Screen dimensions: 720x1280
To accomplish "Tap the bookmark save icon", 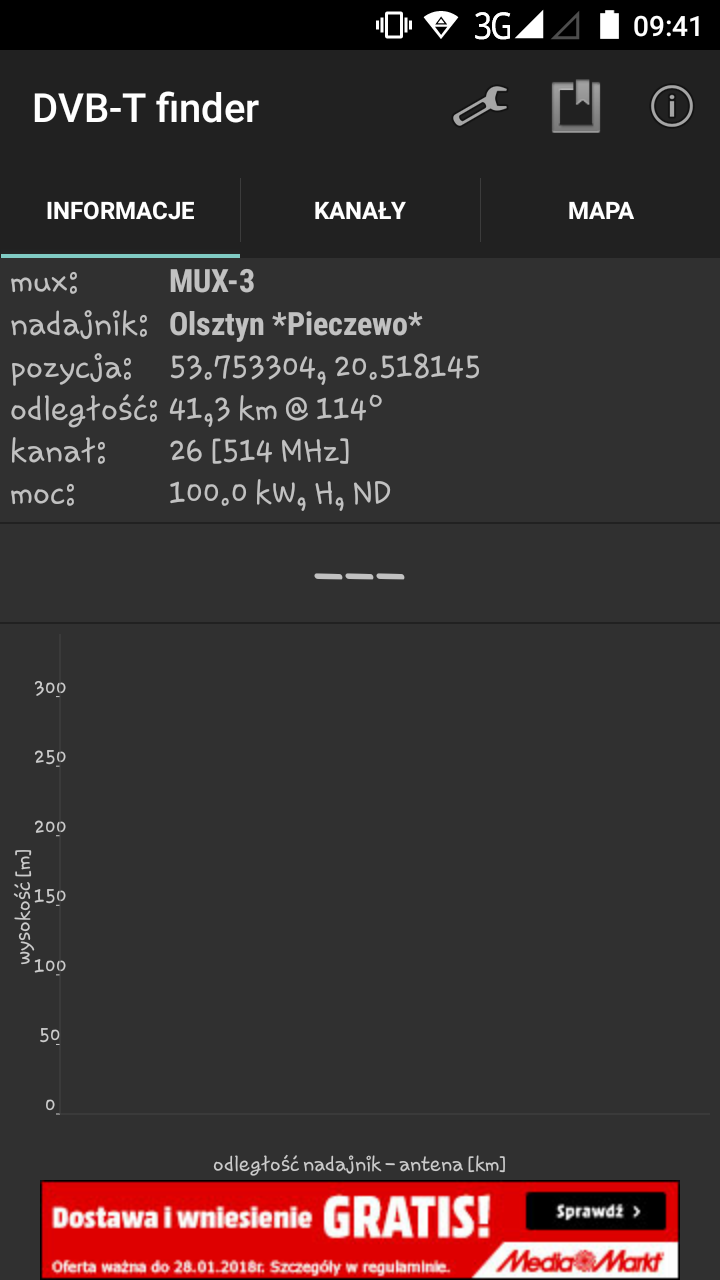I will click(576, 107).
